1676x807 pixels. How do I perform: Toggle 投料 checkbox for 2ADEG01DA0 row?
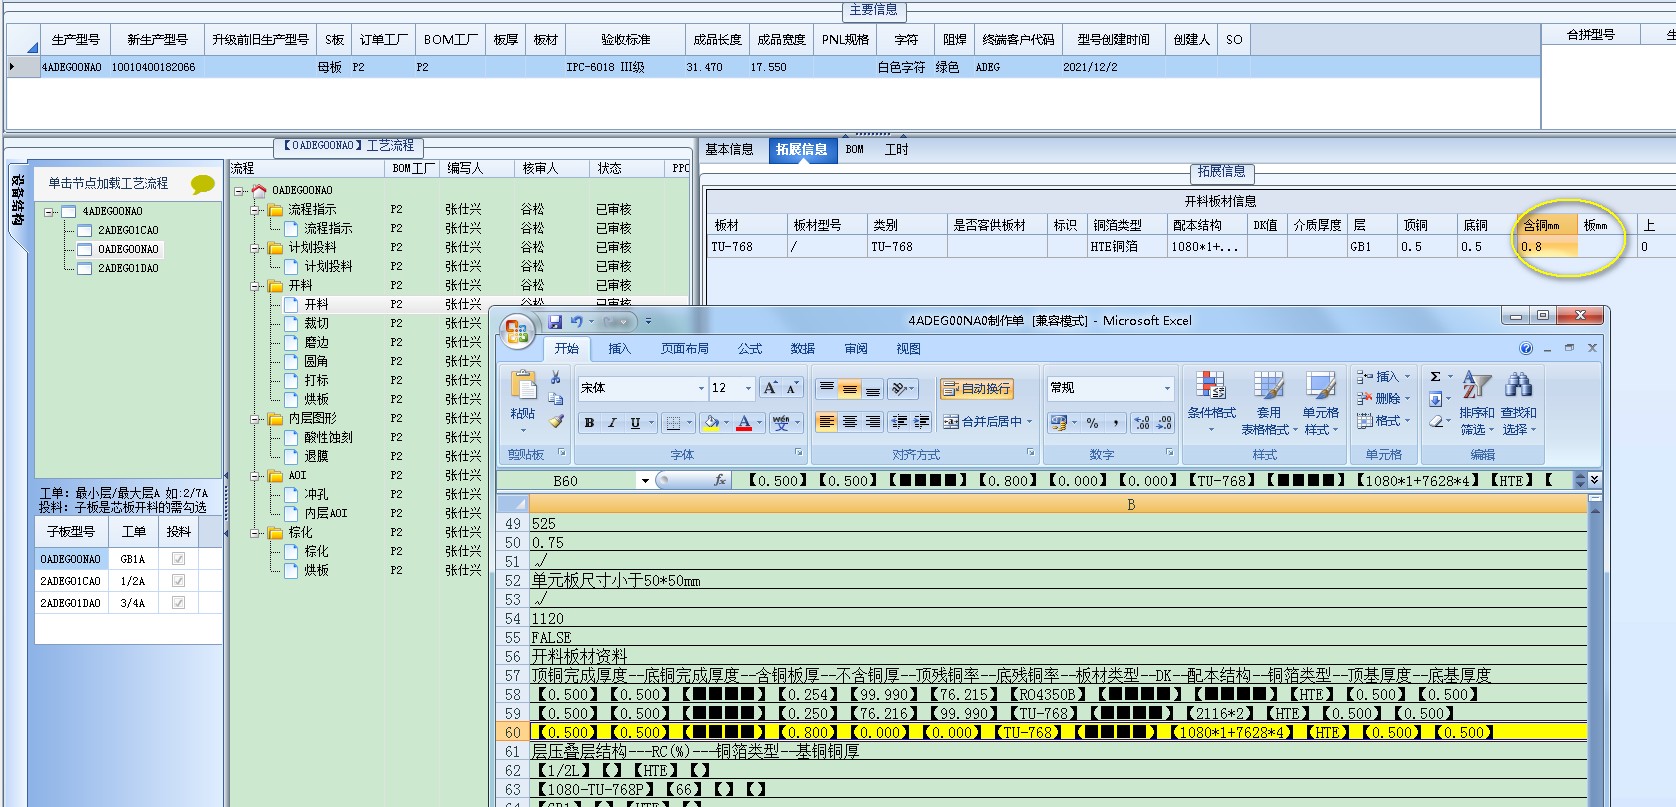pos(178,603)
